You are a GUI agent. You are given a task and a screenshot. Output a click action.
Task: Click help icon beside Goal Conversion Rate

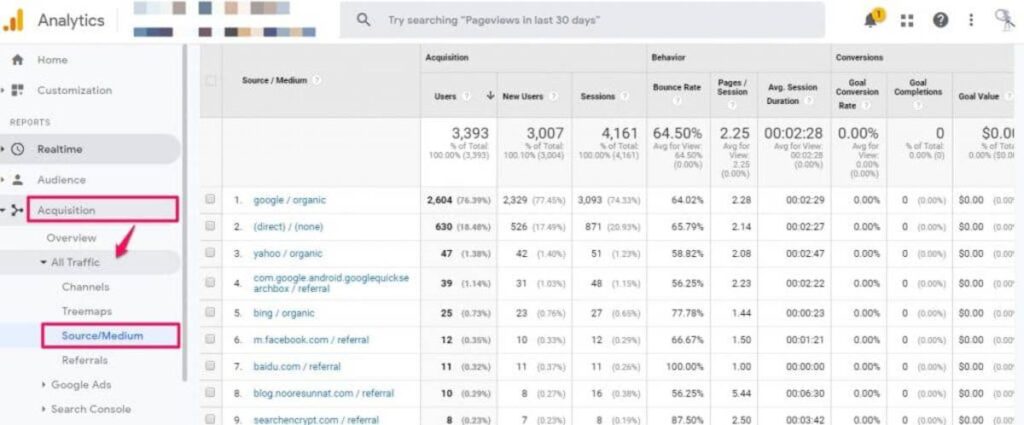(x=865, y=106)
